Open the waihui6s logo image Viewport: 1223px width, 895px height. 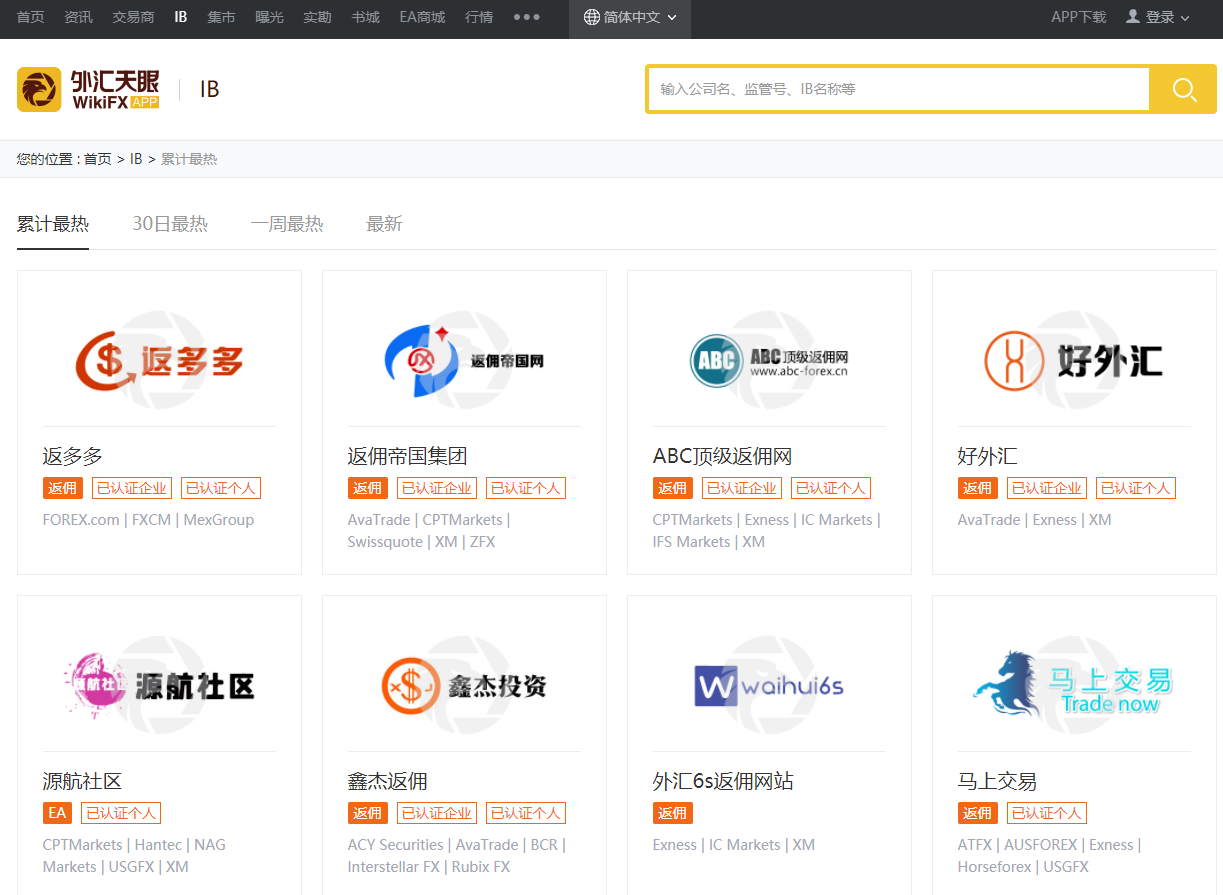[769, 686]
